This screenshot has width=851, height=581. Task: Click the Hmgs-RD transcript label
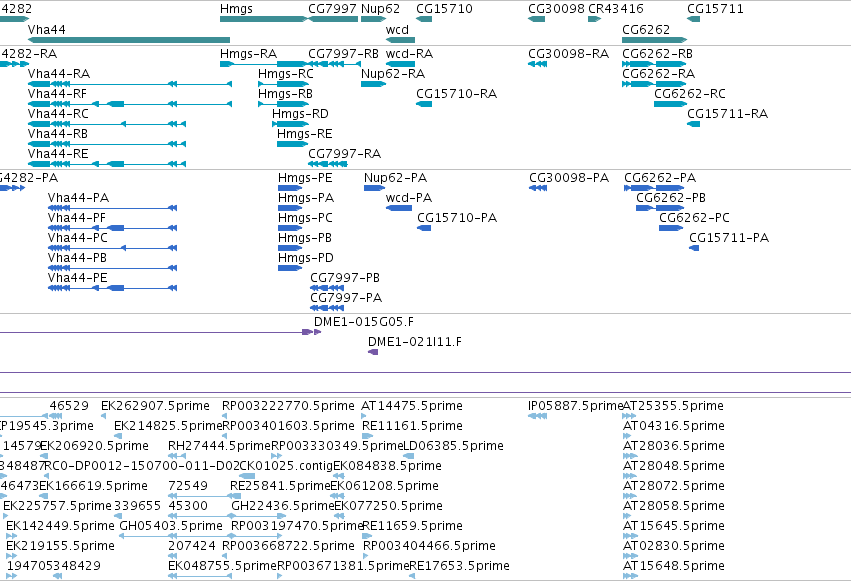(x=300, y=114)
